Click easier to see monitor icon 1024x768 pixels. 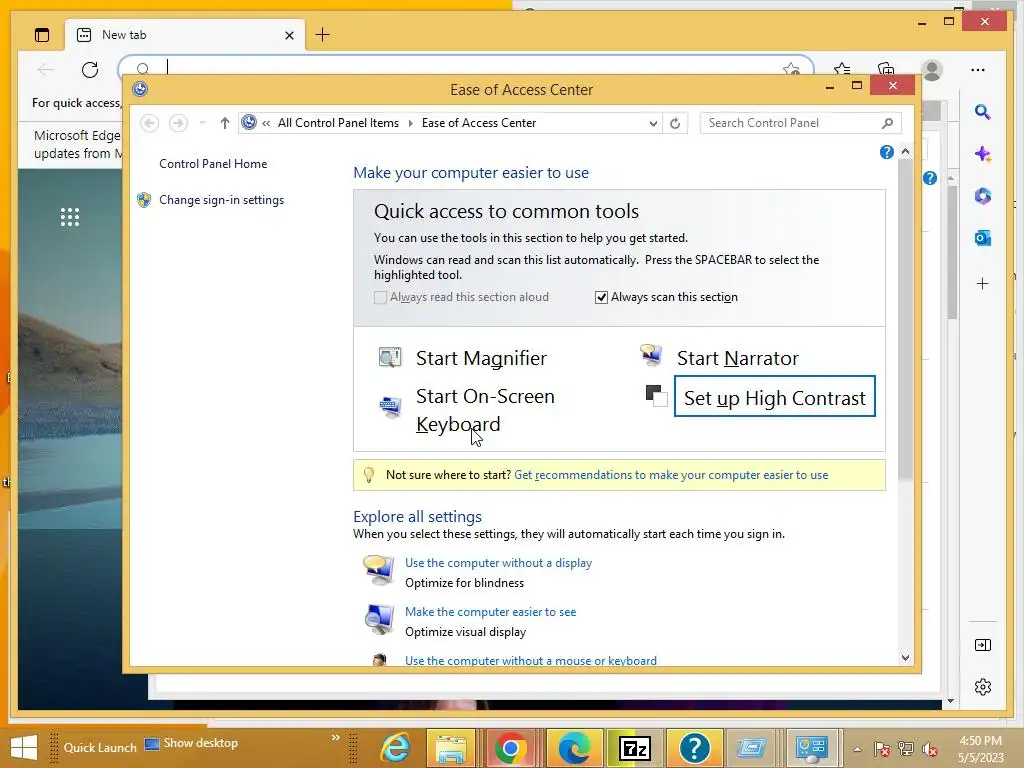click(x=379, y=619)
